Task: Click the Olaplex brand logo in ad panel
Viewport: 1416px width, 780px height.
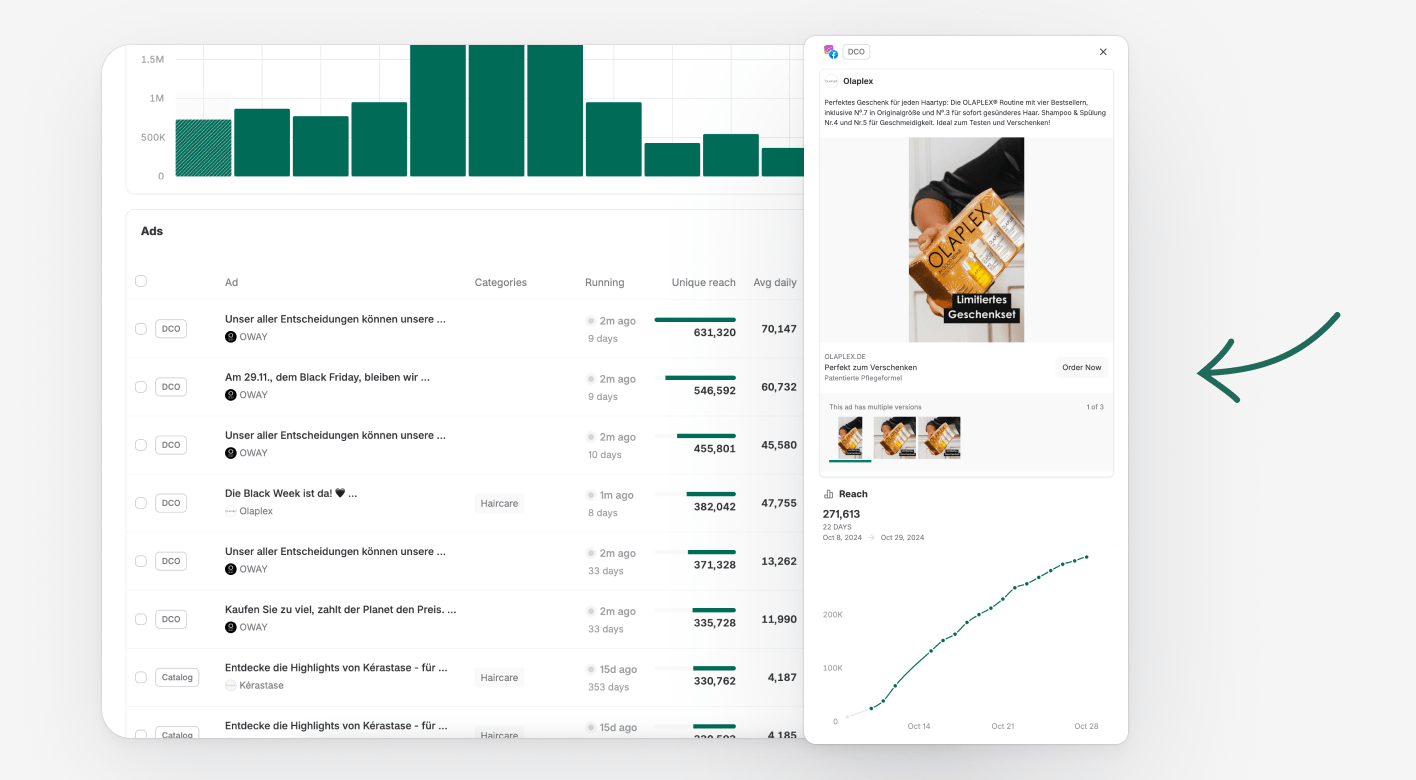Action: 831,81
